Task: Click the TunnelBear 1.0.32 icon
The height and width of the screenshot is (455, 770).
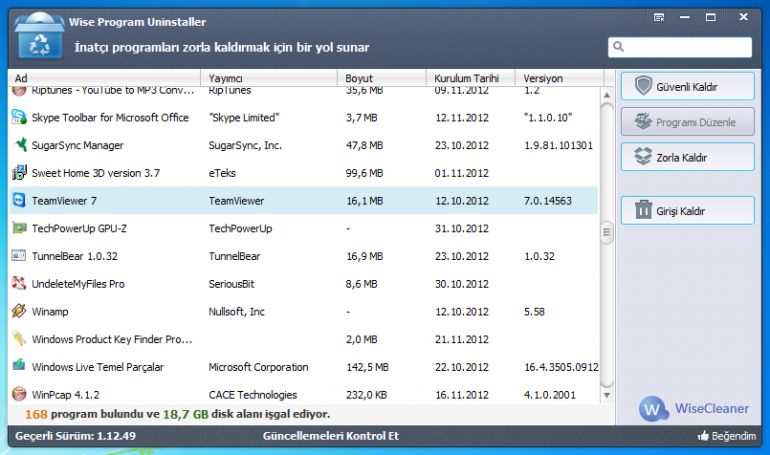Action: point(19,255)
